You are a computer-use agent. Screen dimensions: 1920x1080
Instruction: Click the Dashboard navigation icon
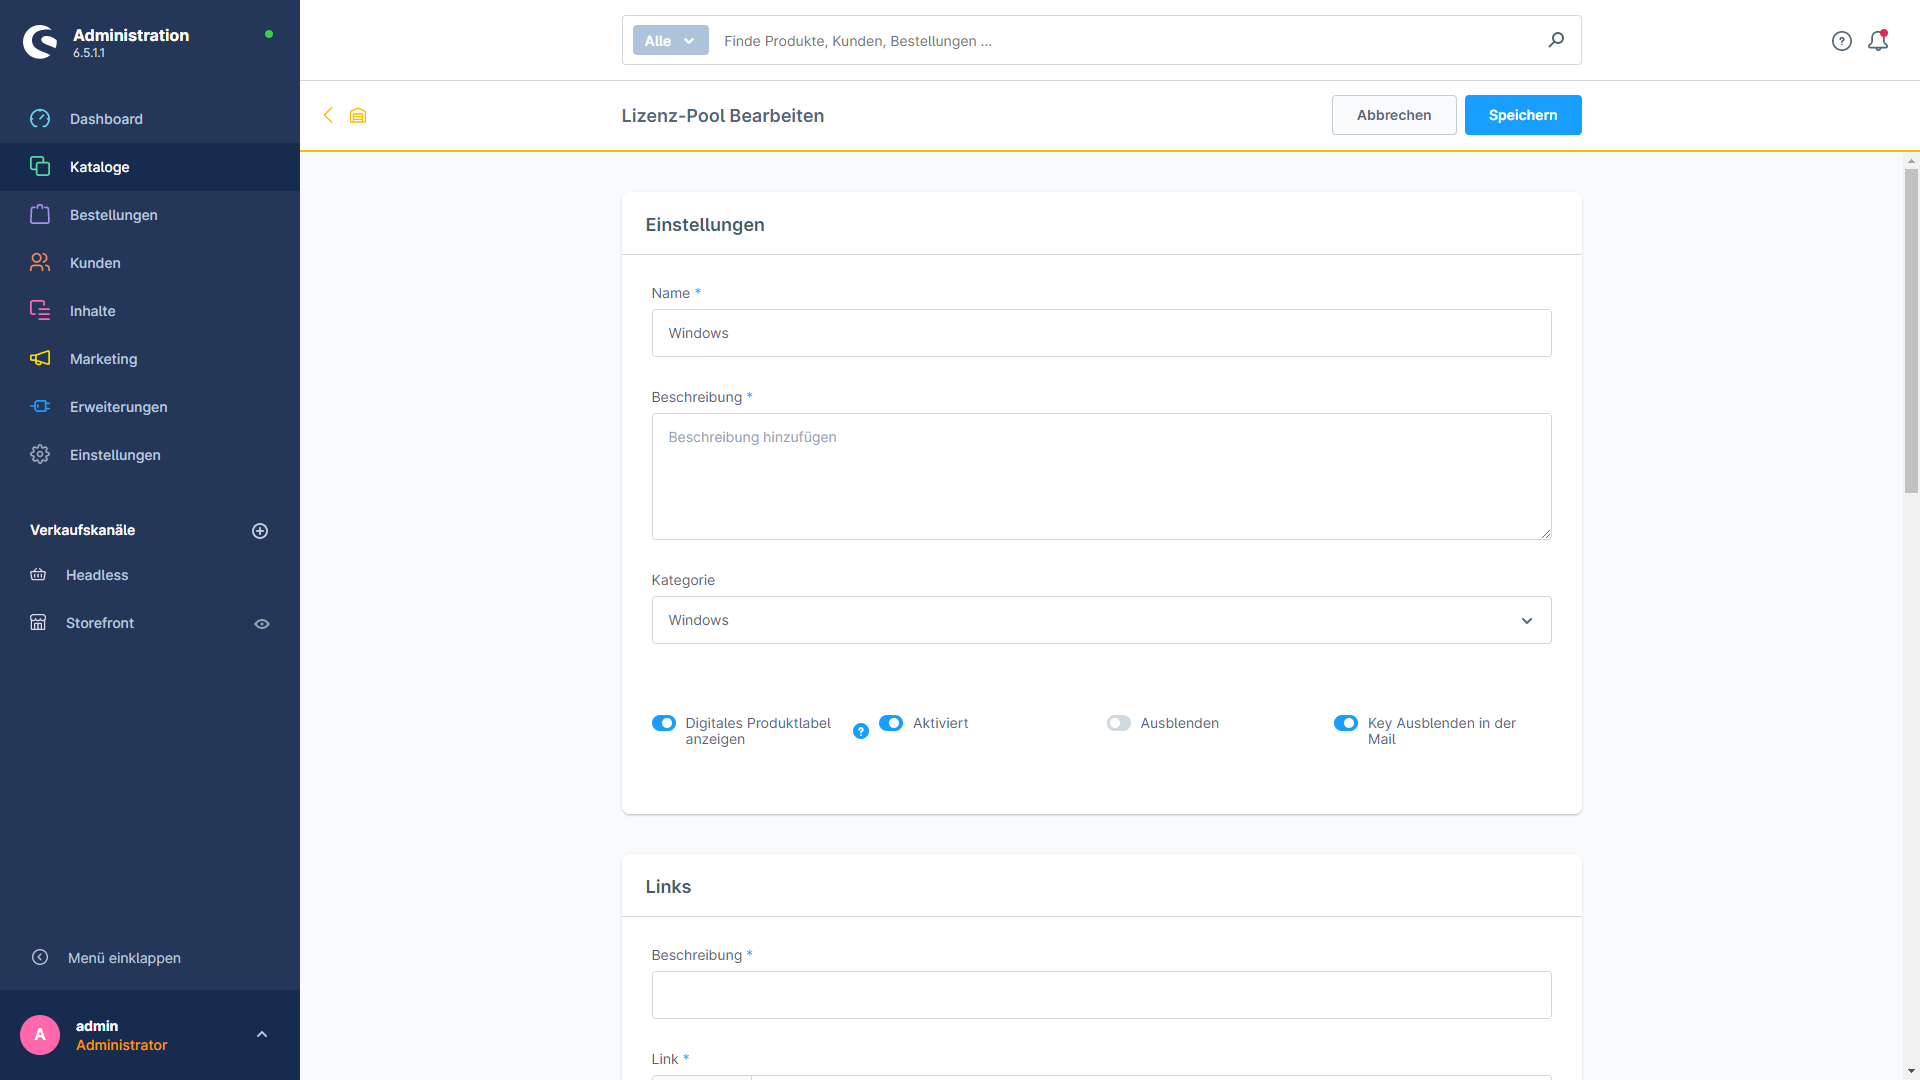(41, 119)
